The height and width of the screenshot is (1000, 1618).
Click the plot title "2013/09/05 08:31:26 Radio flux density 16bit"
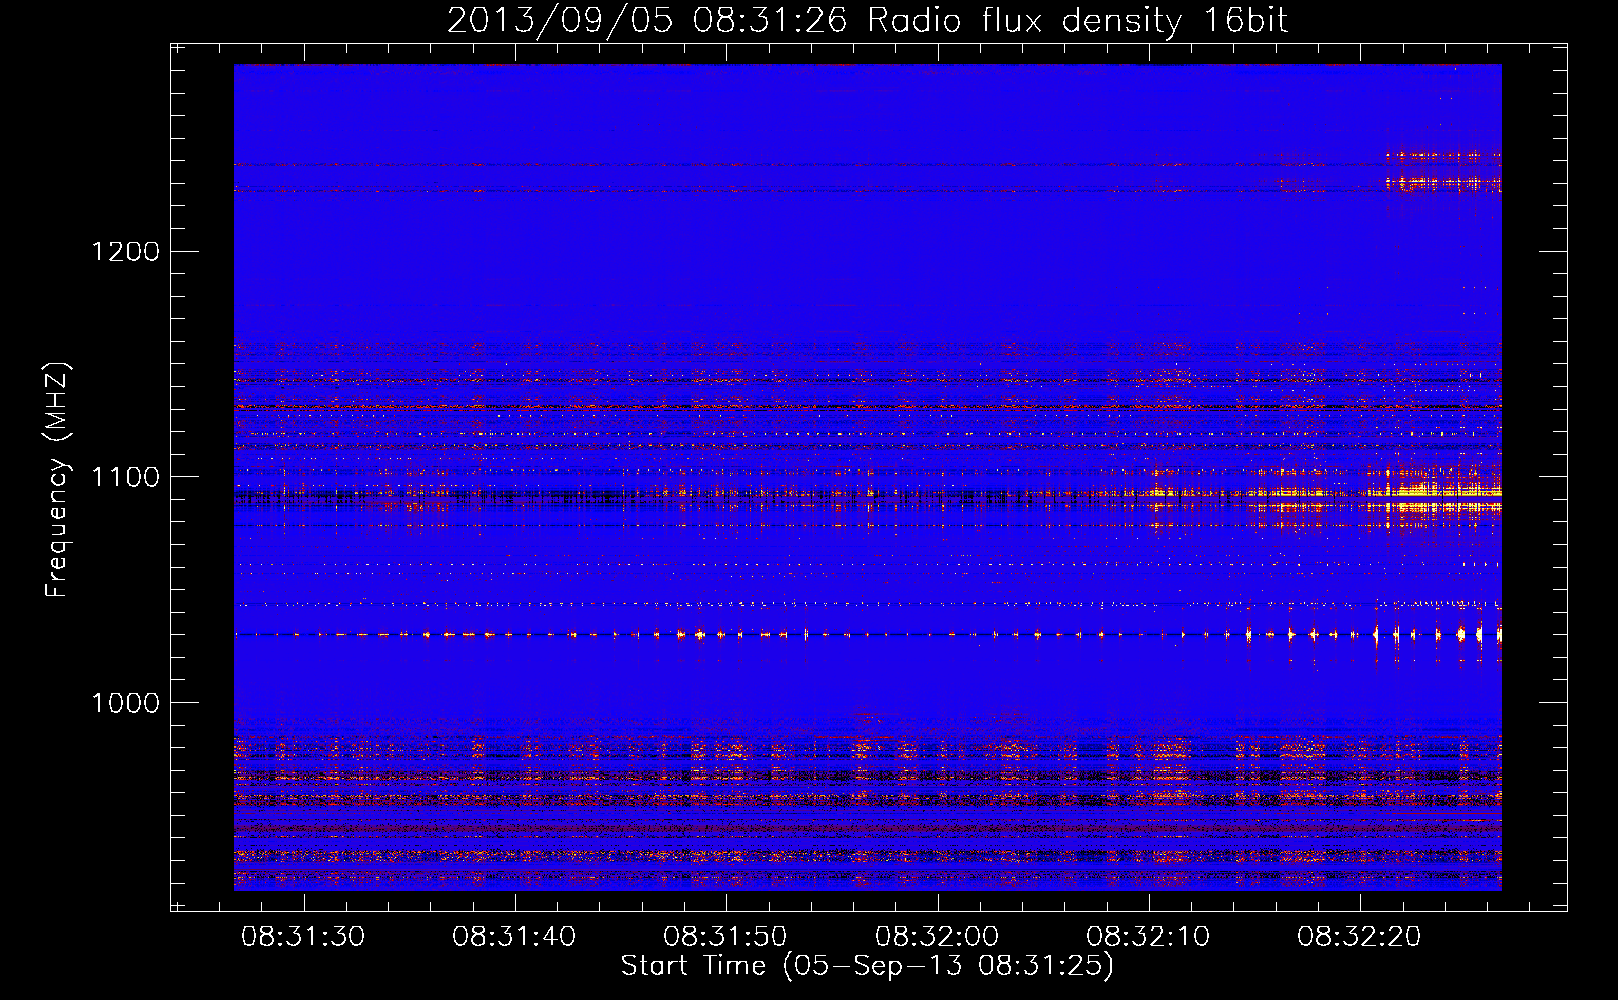coord(867,21)
